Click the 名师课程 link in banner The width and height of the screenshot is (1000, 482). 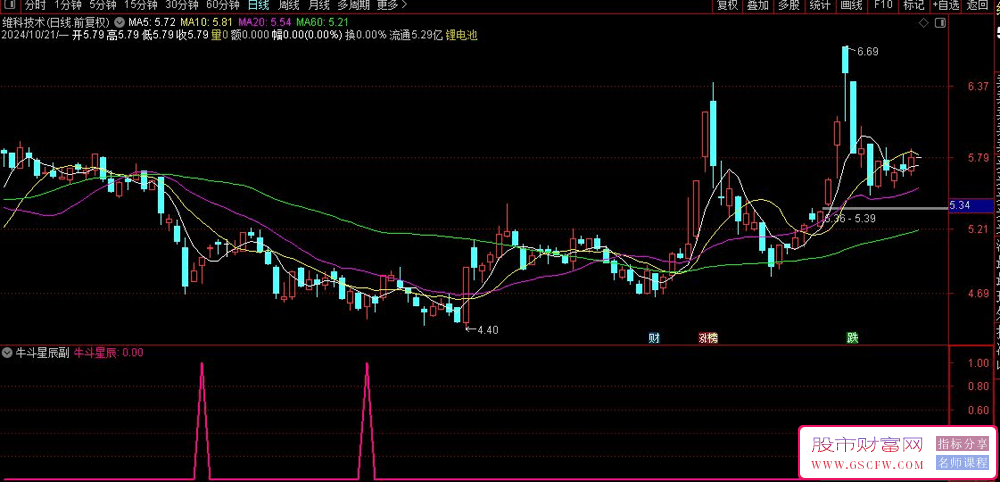[x=962, y=462]
